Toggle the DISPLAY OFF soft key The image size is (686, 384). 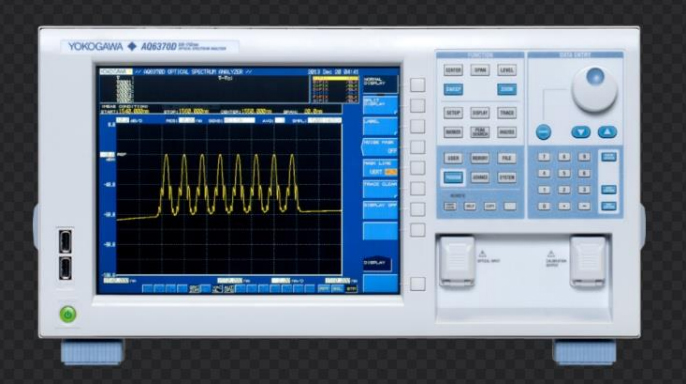[380, 210]
